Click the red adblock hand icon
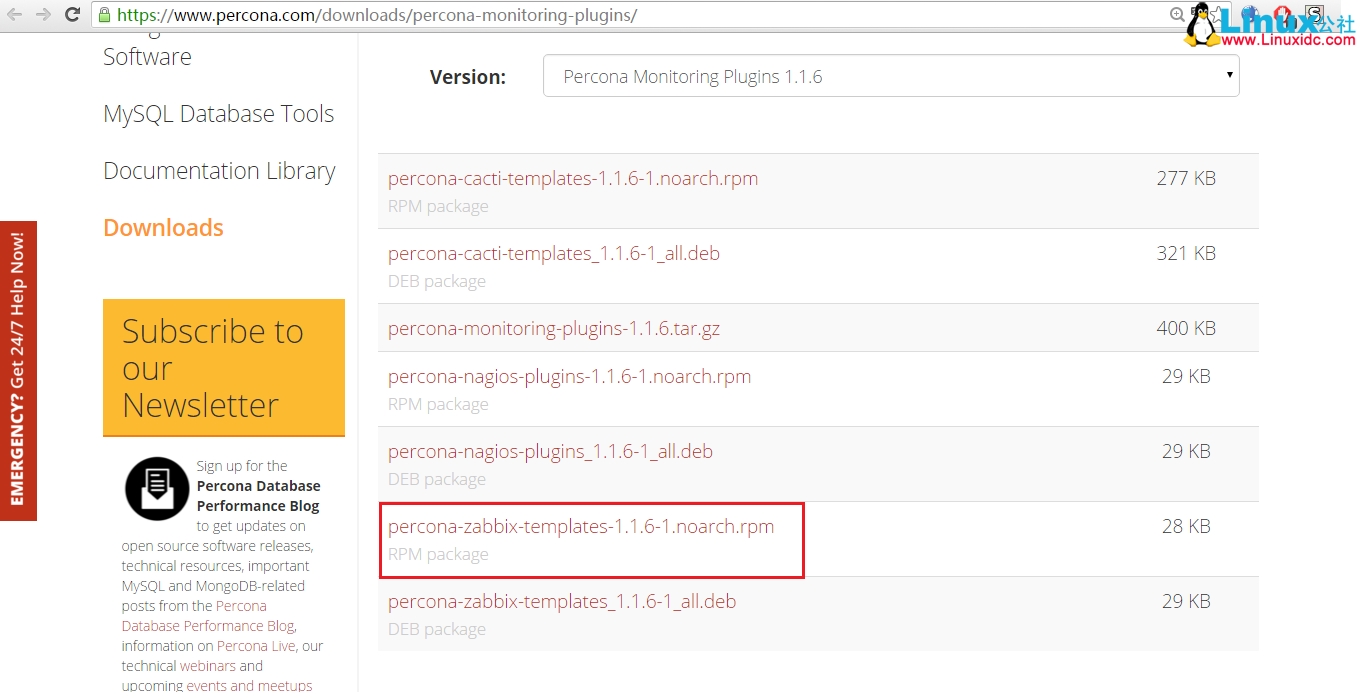Screen dimensions: 1360x692 [x=1281, y=13]
